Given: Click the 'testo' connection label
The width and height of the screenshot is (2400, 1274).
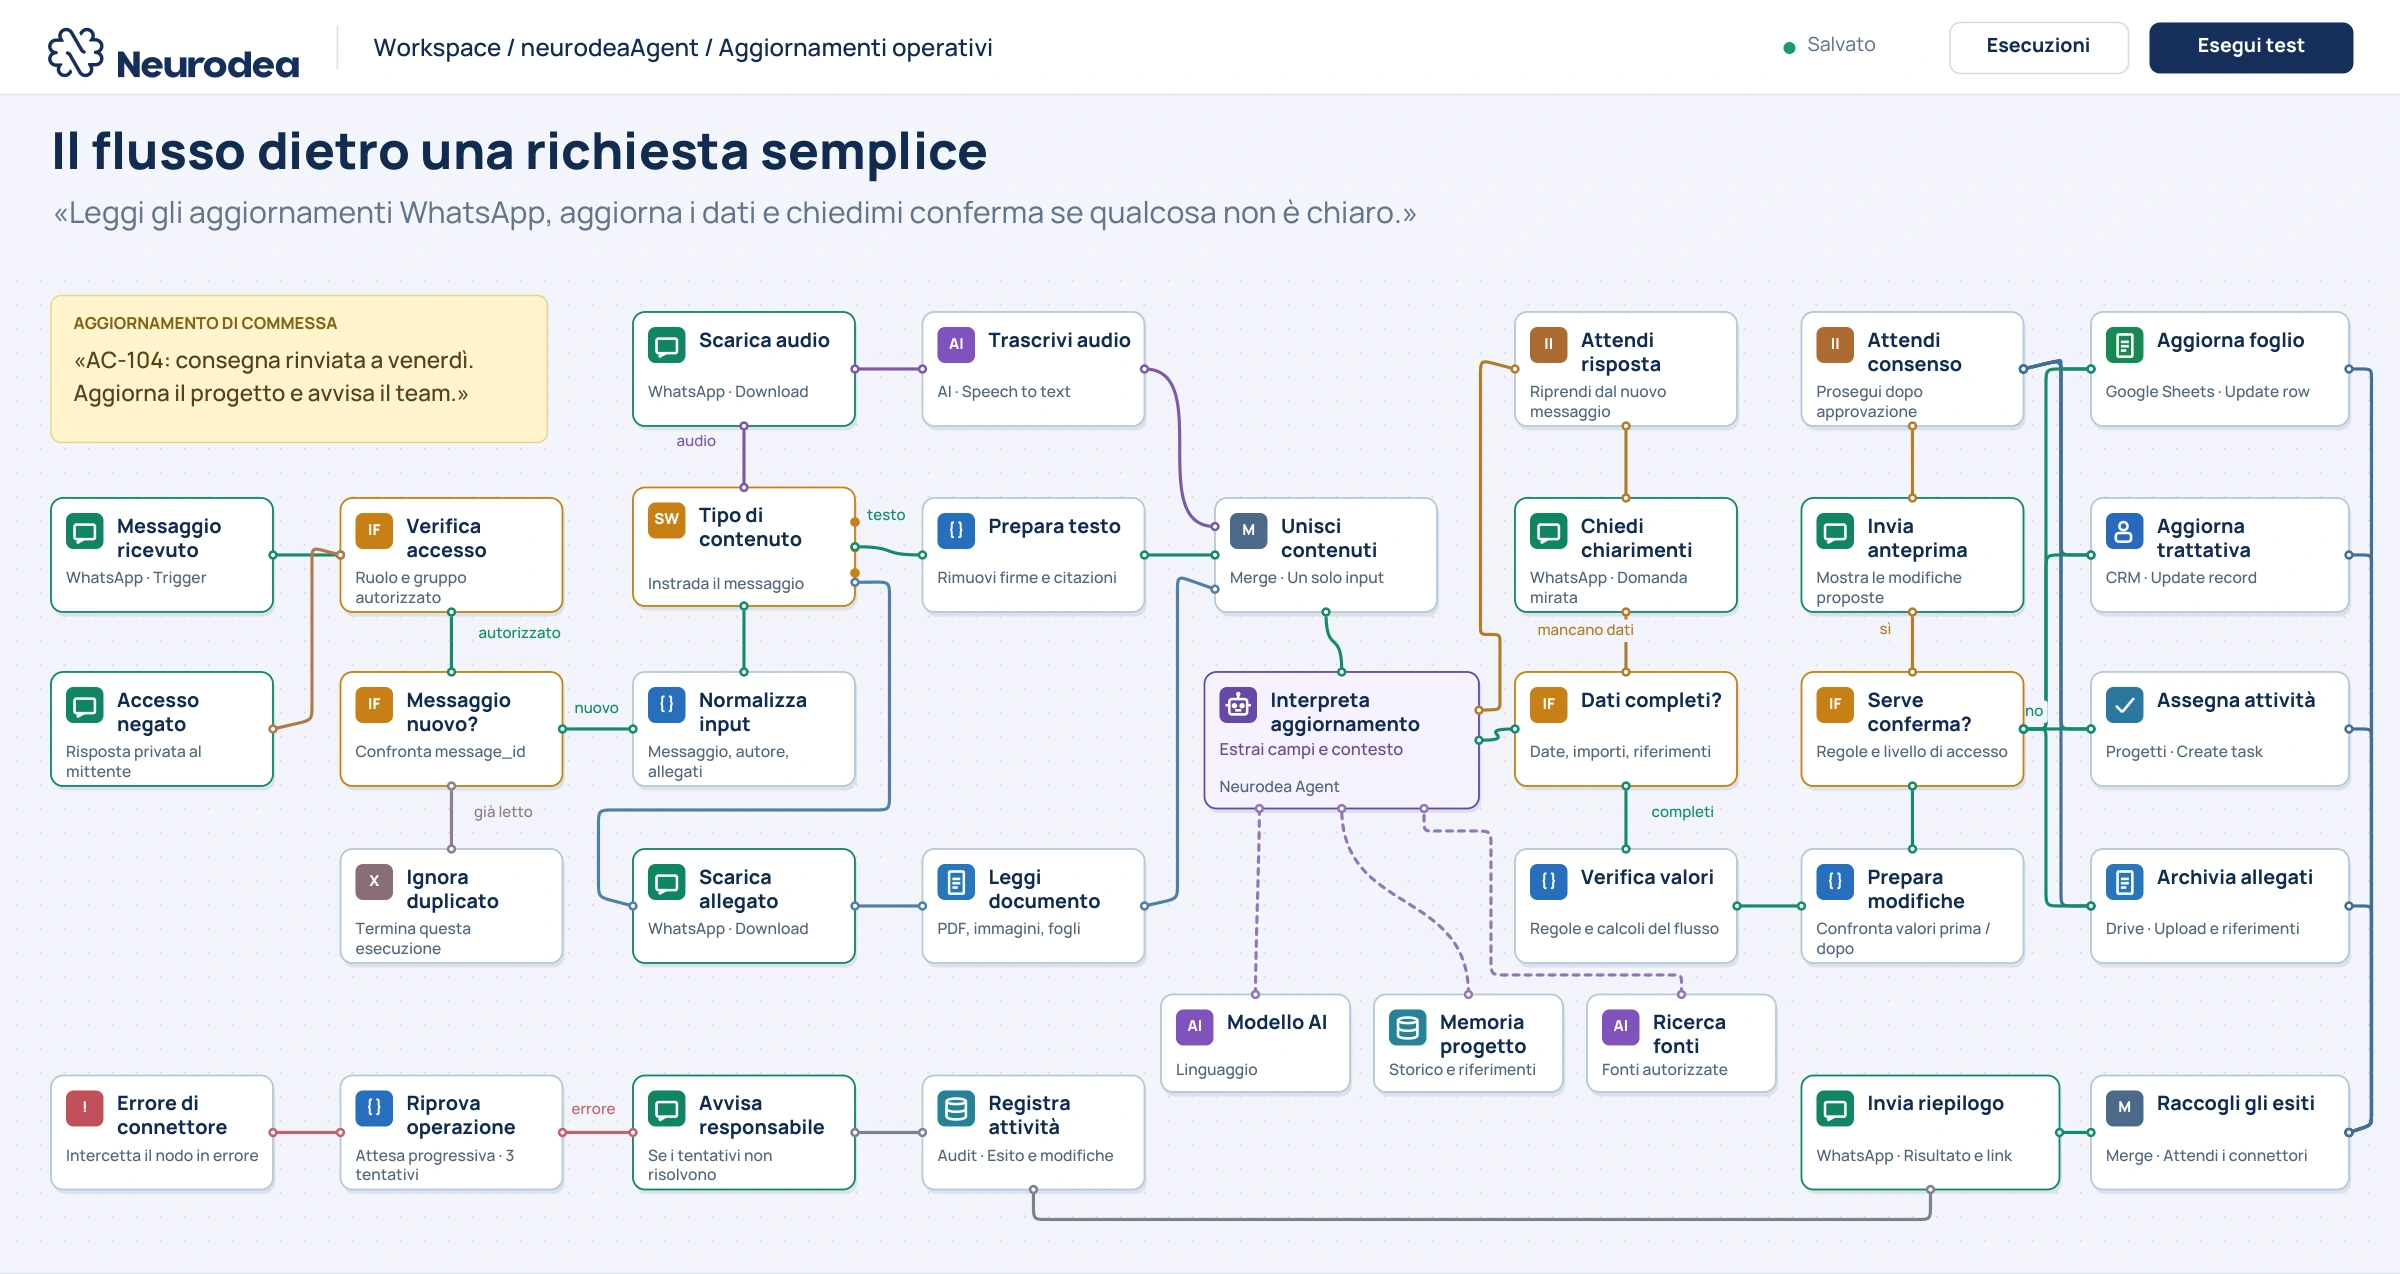Looking at the screenshot, I should pos(886,515).
